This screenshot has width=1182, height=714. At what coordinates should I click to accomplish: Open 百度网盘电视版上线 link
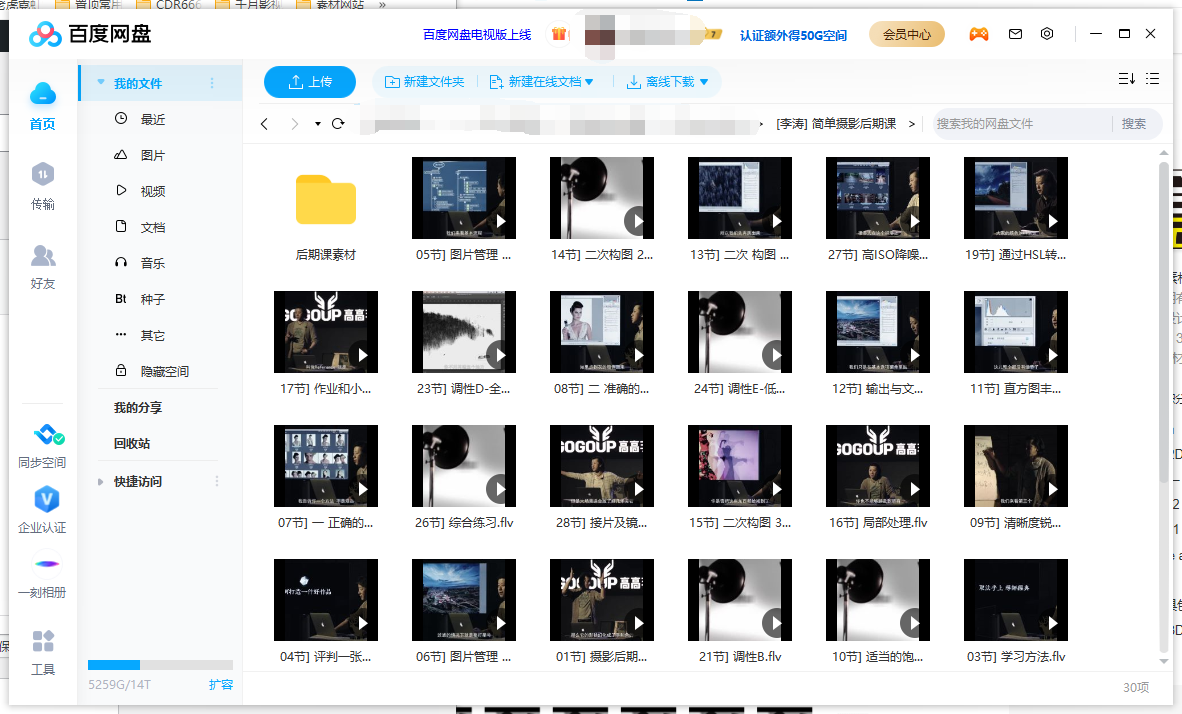[477, 35]
